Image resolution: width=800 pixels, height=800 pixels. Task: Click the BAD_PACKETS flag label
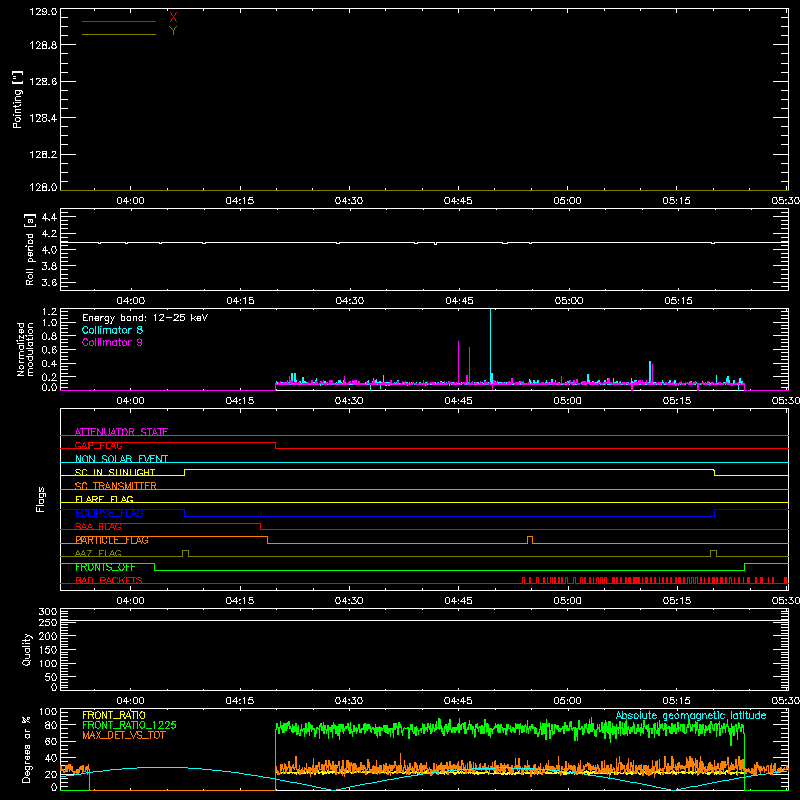pos(109,581)
